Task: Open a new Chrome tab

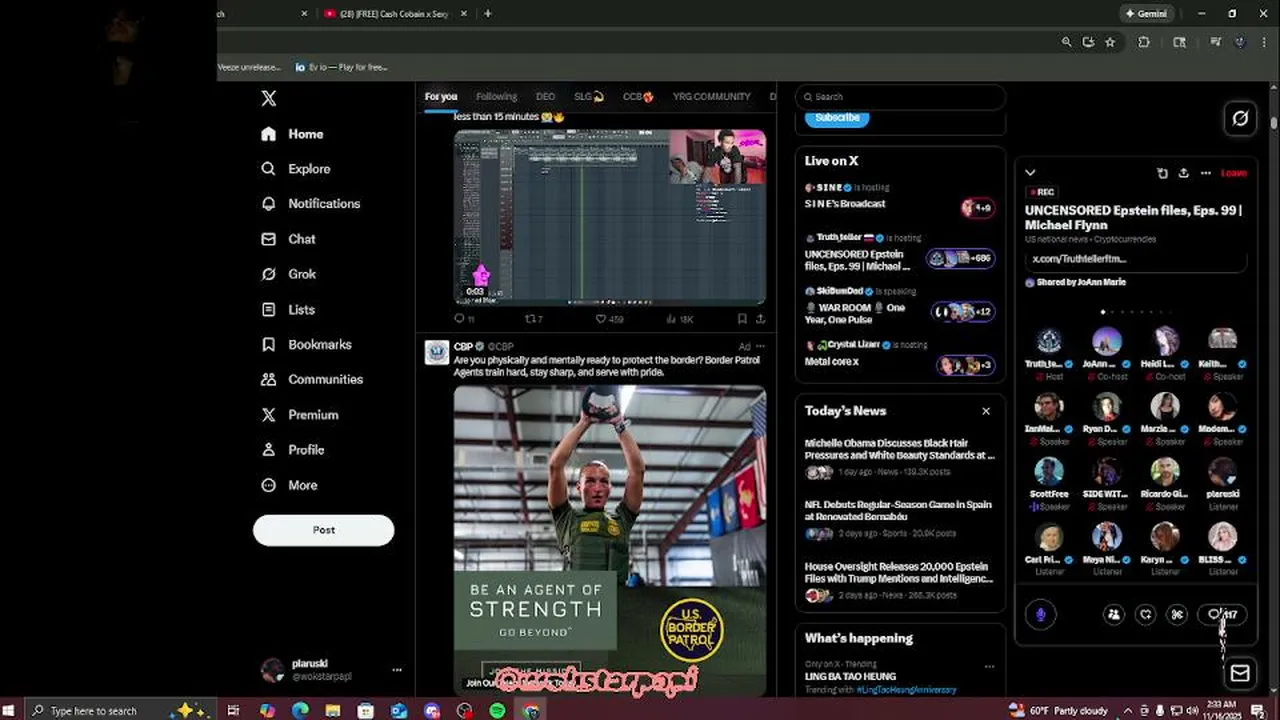Action: pyautogui.click(x=488, y=13)
